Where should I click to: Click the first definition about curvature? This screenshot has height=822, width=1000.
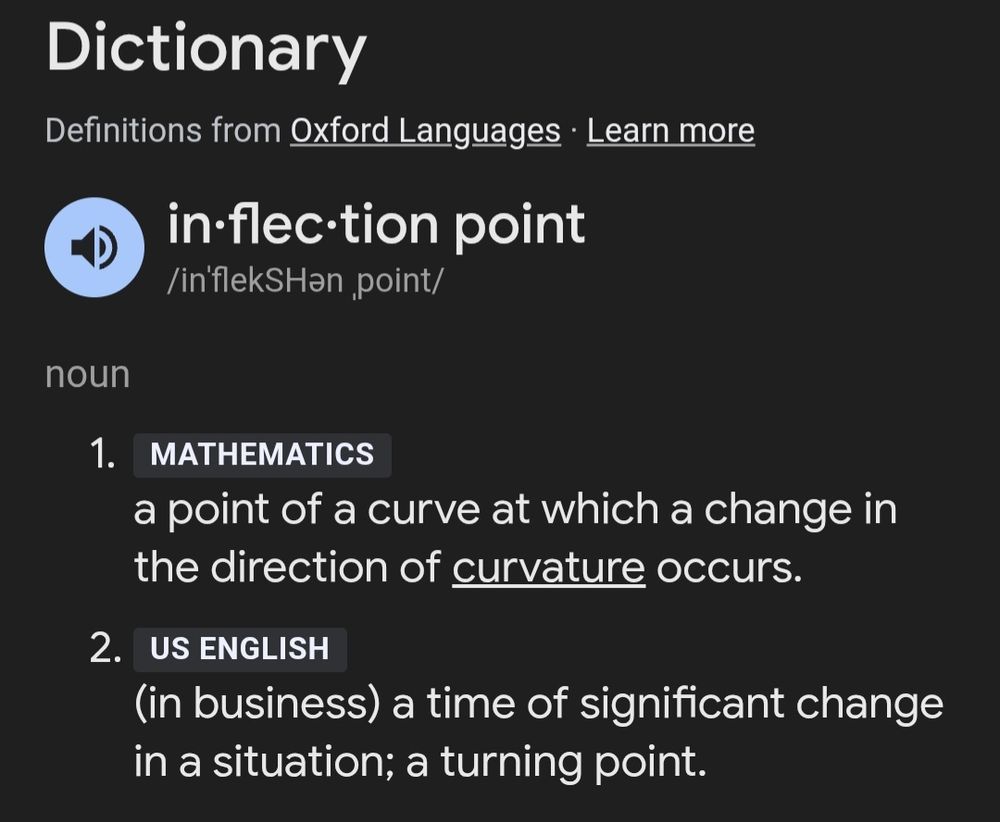point(515,537)
